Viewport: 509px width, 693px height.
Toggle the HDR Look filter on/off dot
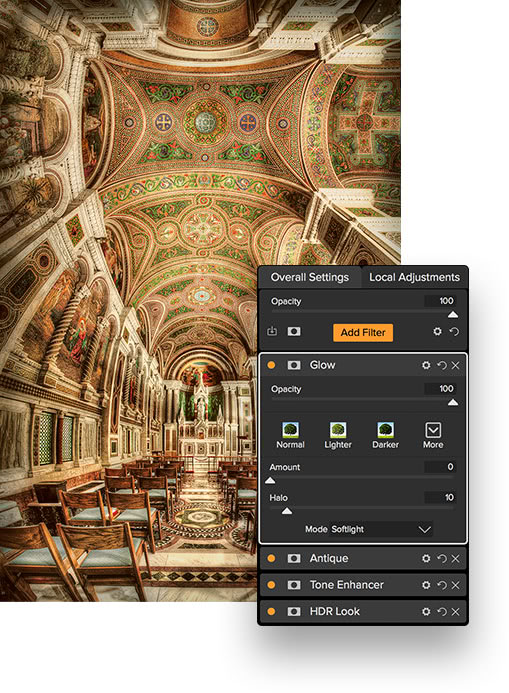click(271, 612)
